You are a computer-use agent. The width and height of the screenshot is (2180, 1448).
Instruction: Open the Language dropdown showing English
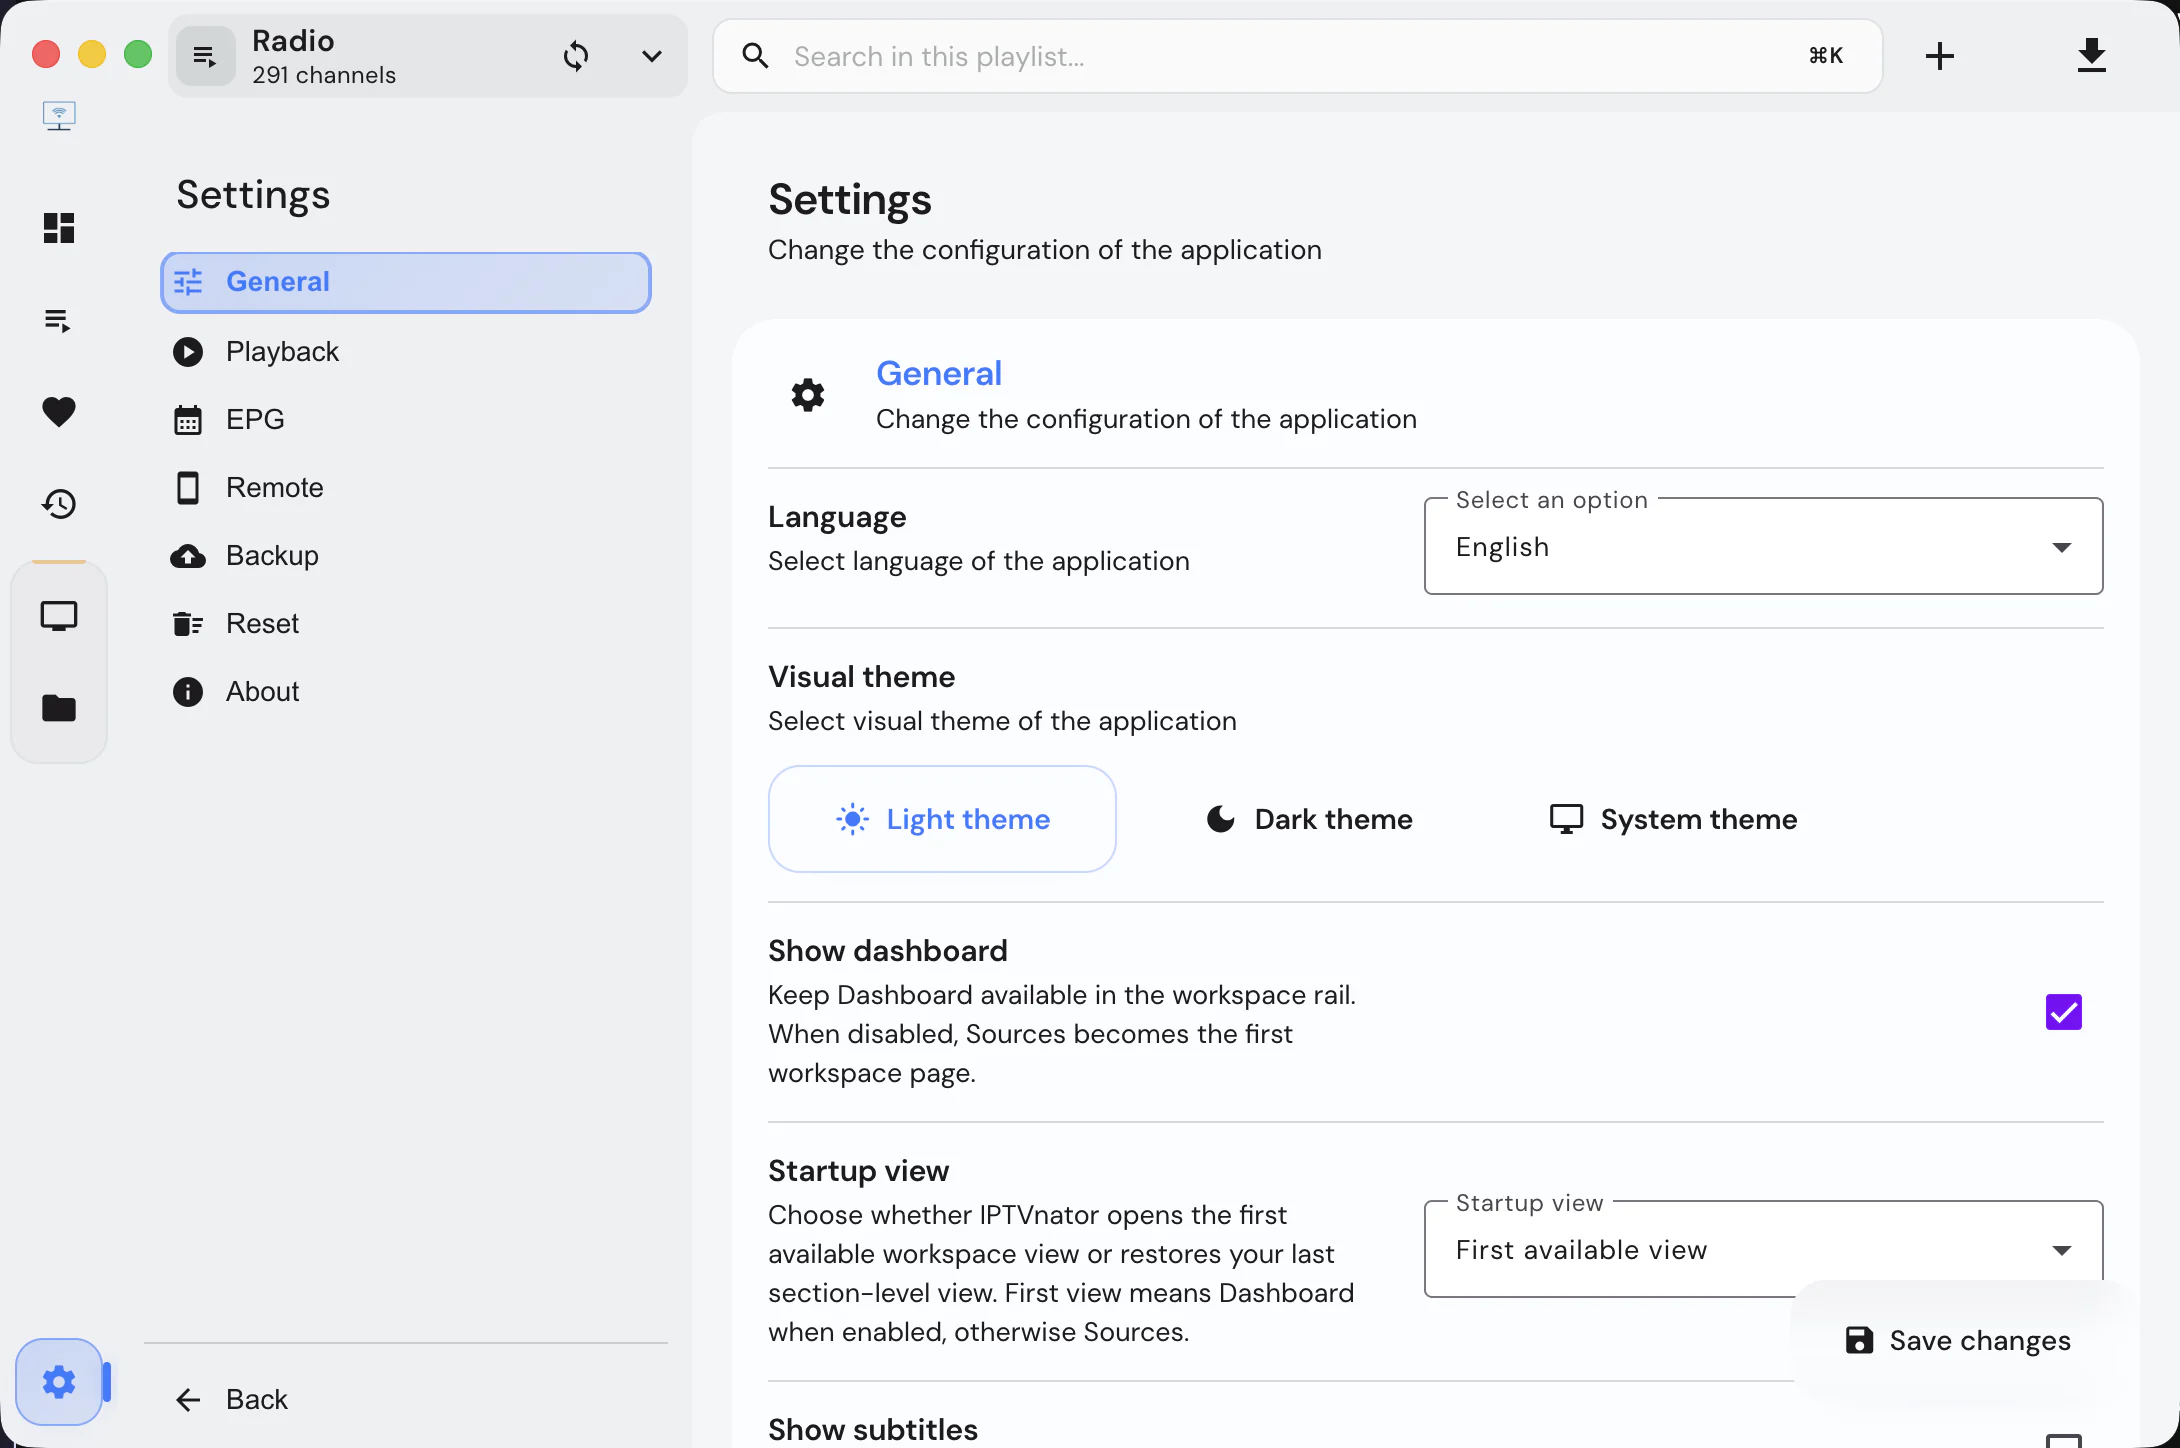click(1763, 546)
